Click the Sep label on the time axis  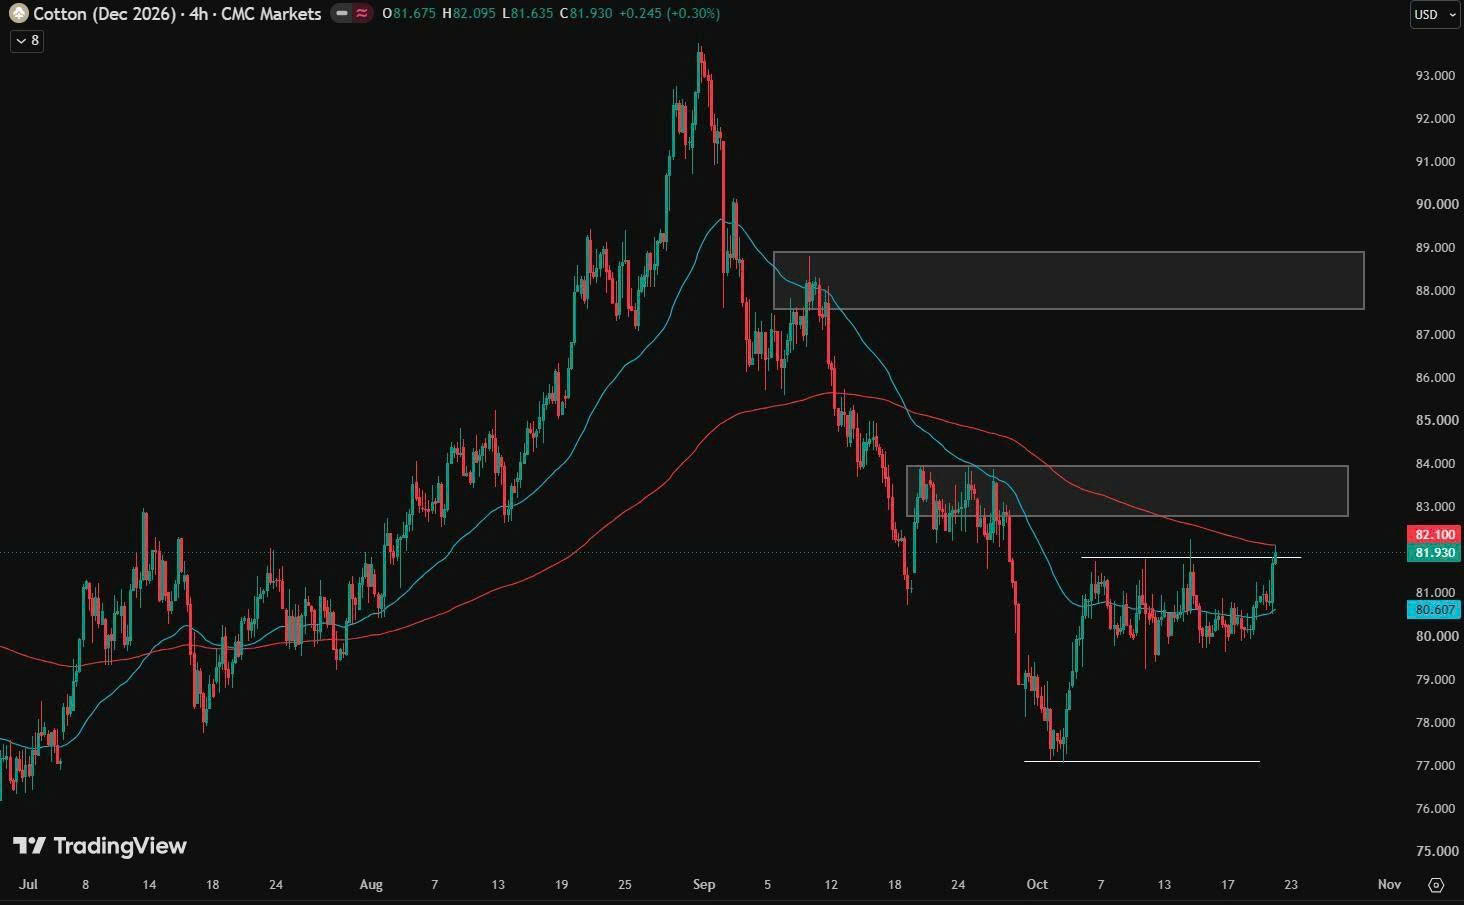[x=704, y=885]
